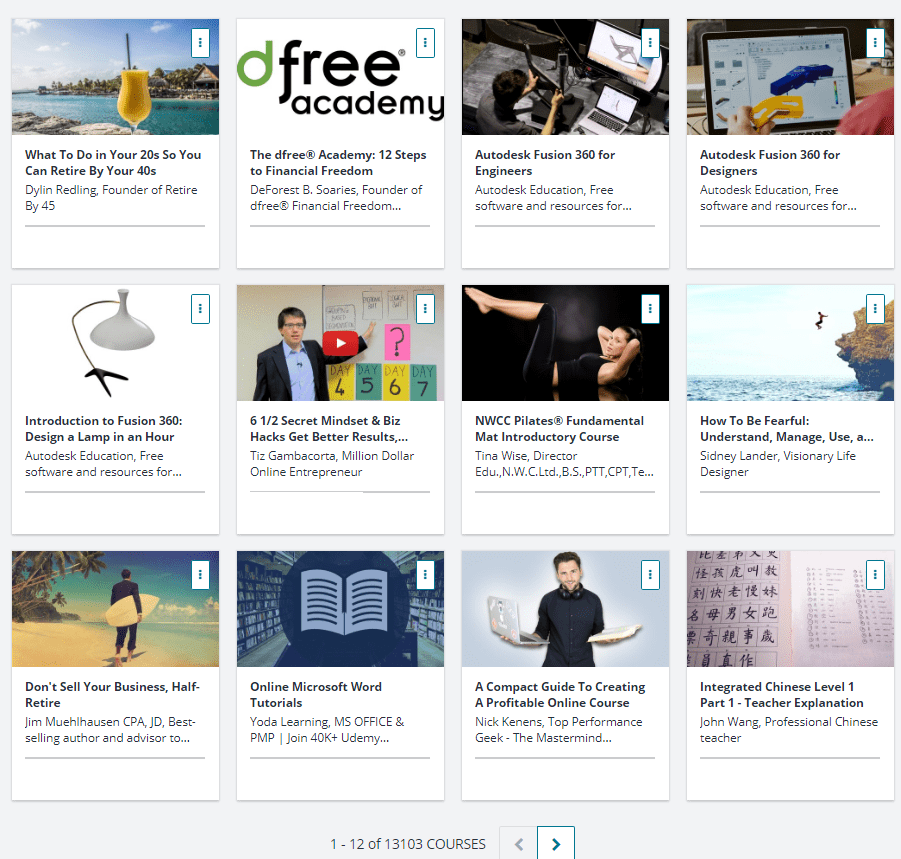Expand options for Online Microsoft Word Tutorials card
The height and width of the screenshot is (859, 901).
tap(425, 575)
